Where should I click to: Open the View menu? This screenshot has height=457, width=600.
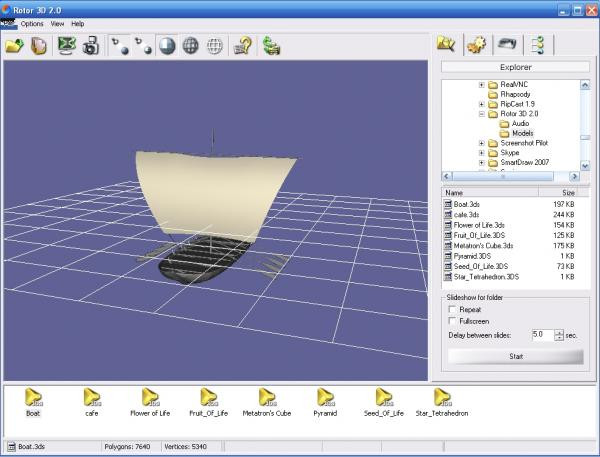coord(57,23)
